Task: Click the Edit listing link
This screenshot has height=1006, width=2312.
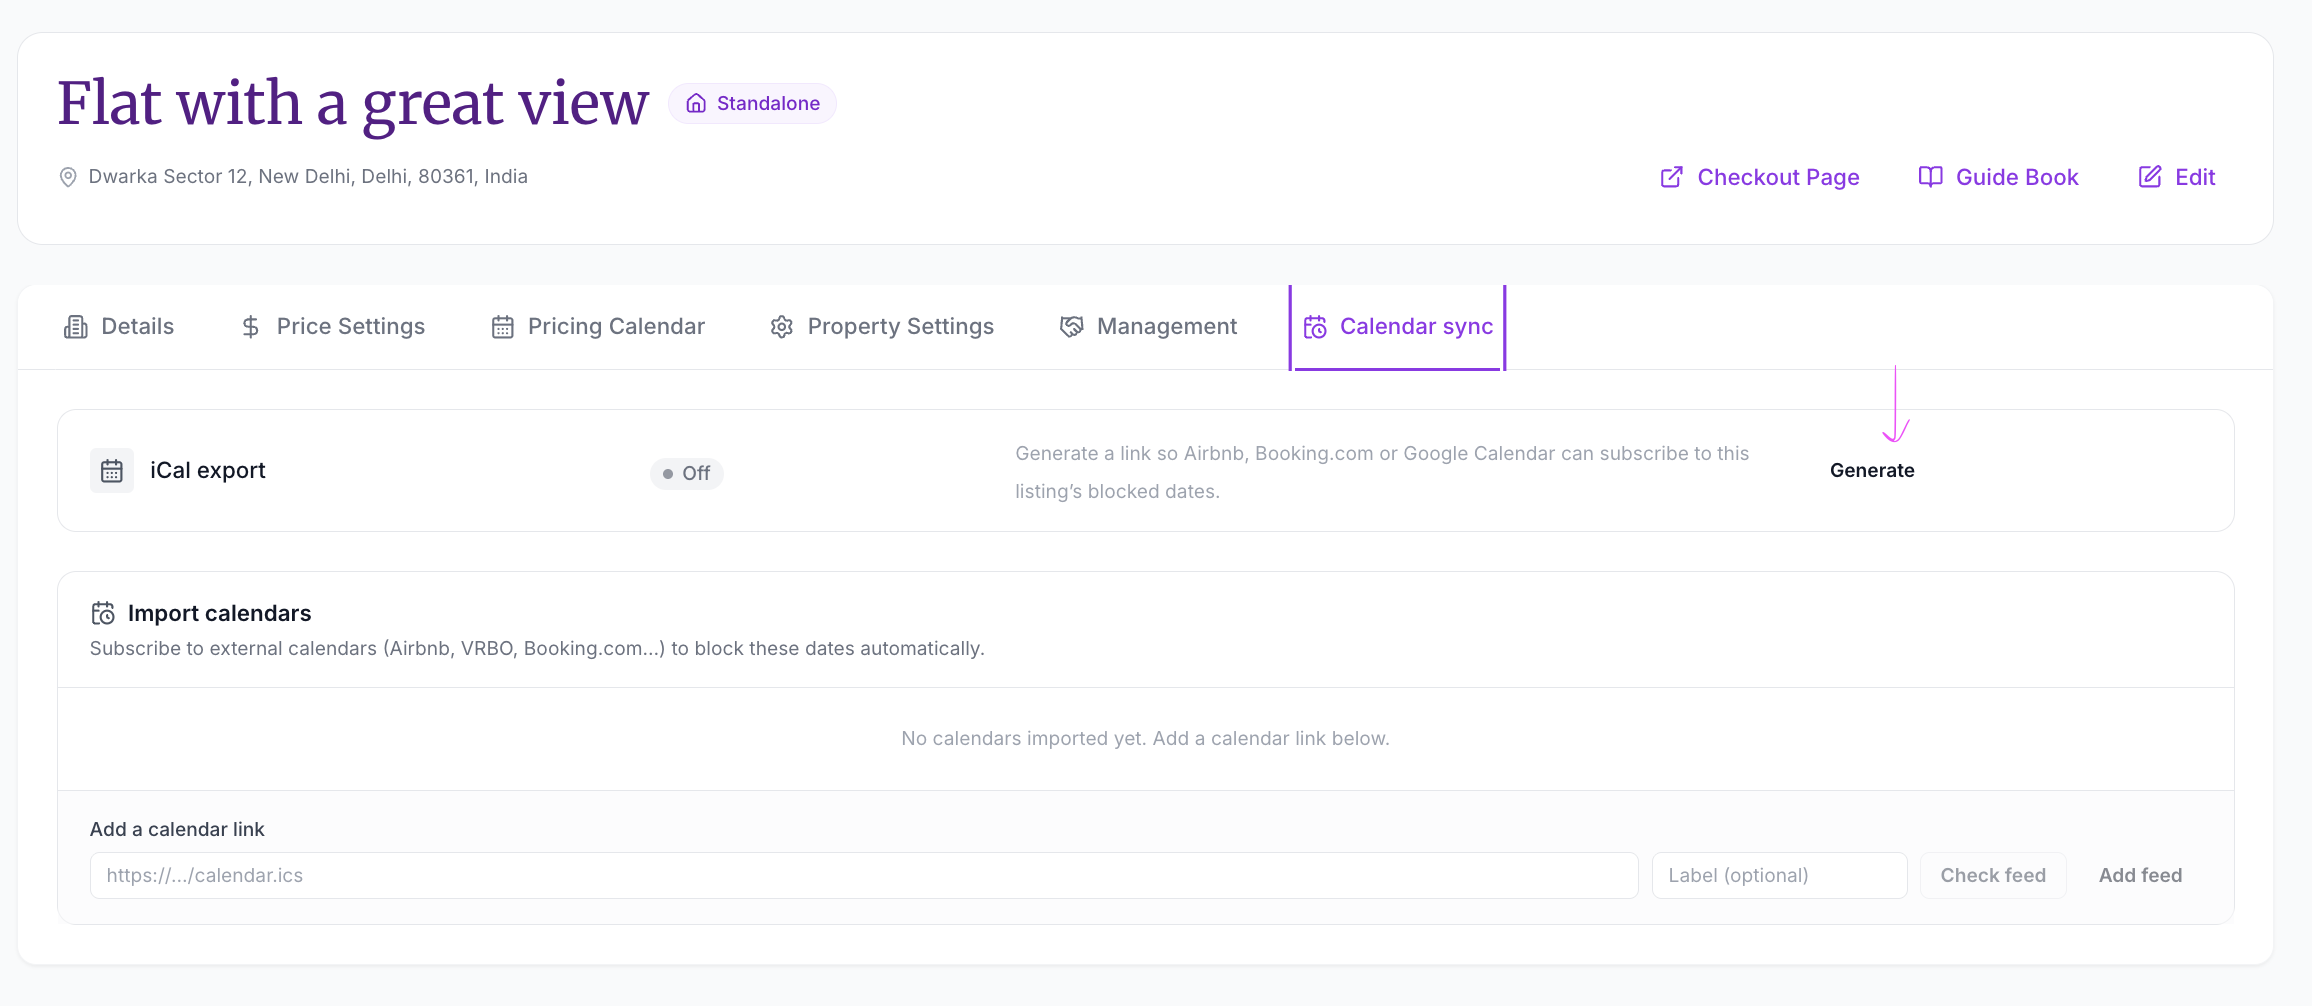Action: (2177, 177)
